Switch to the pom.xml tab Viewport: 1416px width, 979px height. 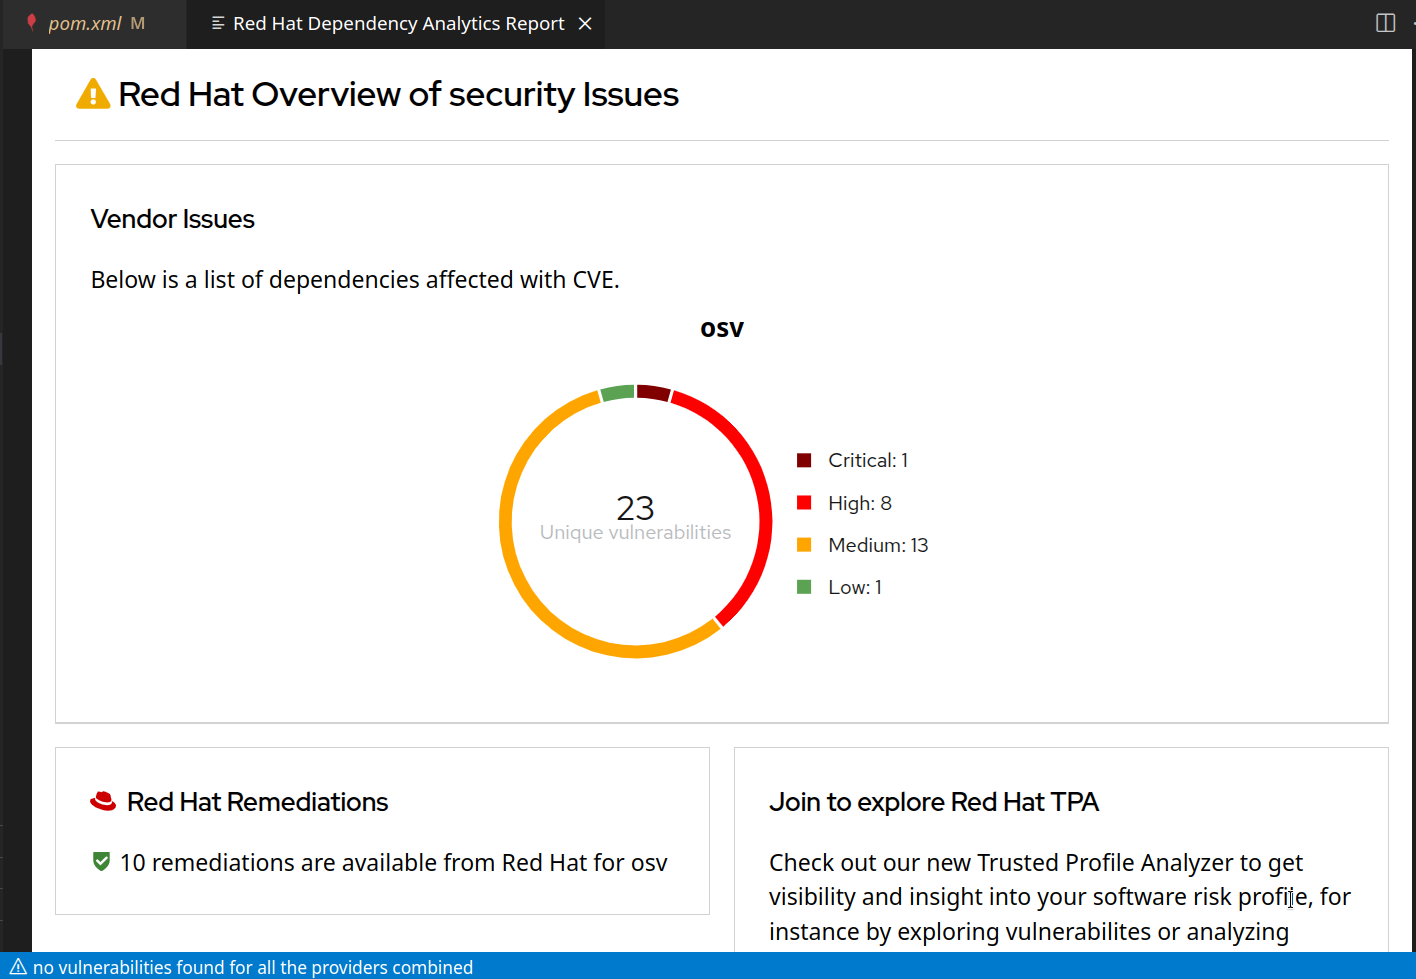85,23
